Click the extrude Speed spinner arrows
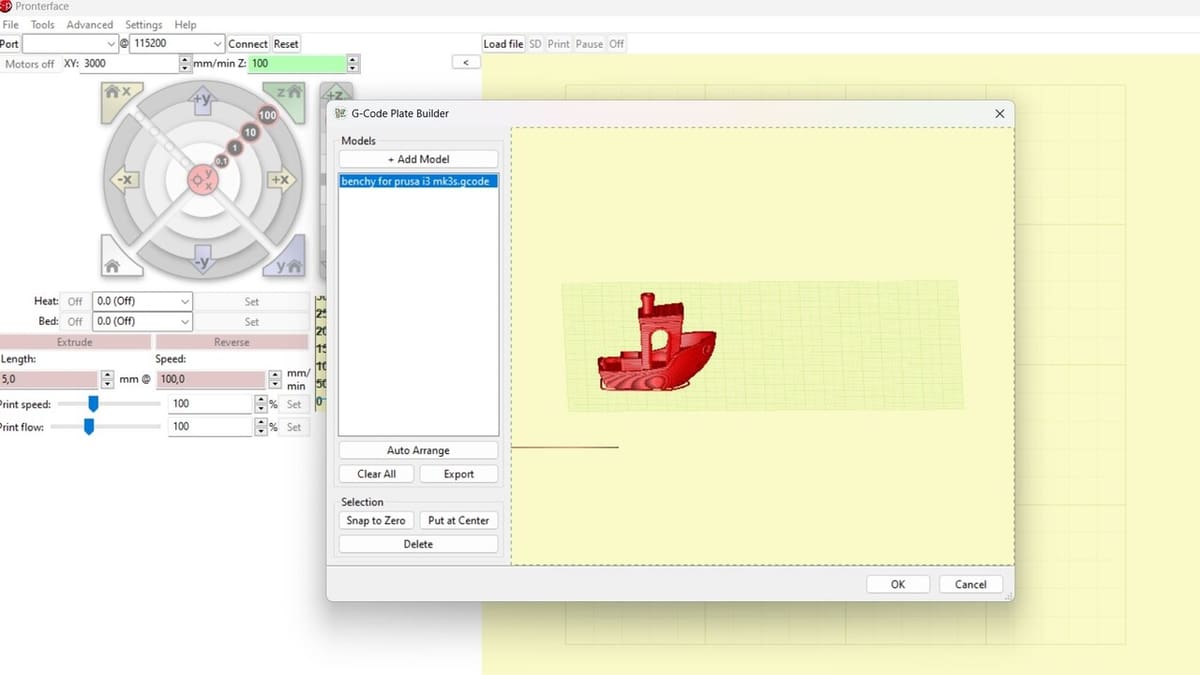The width and height of the screenshot is (1200, 675). tap(275, 380)
